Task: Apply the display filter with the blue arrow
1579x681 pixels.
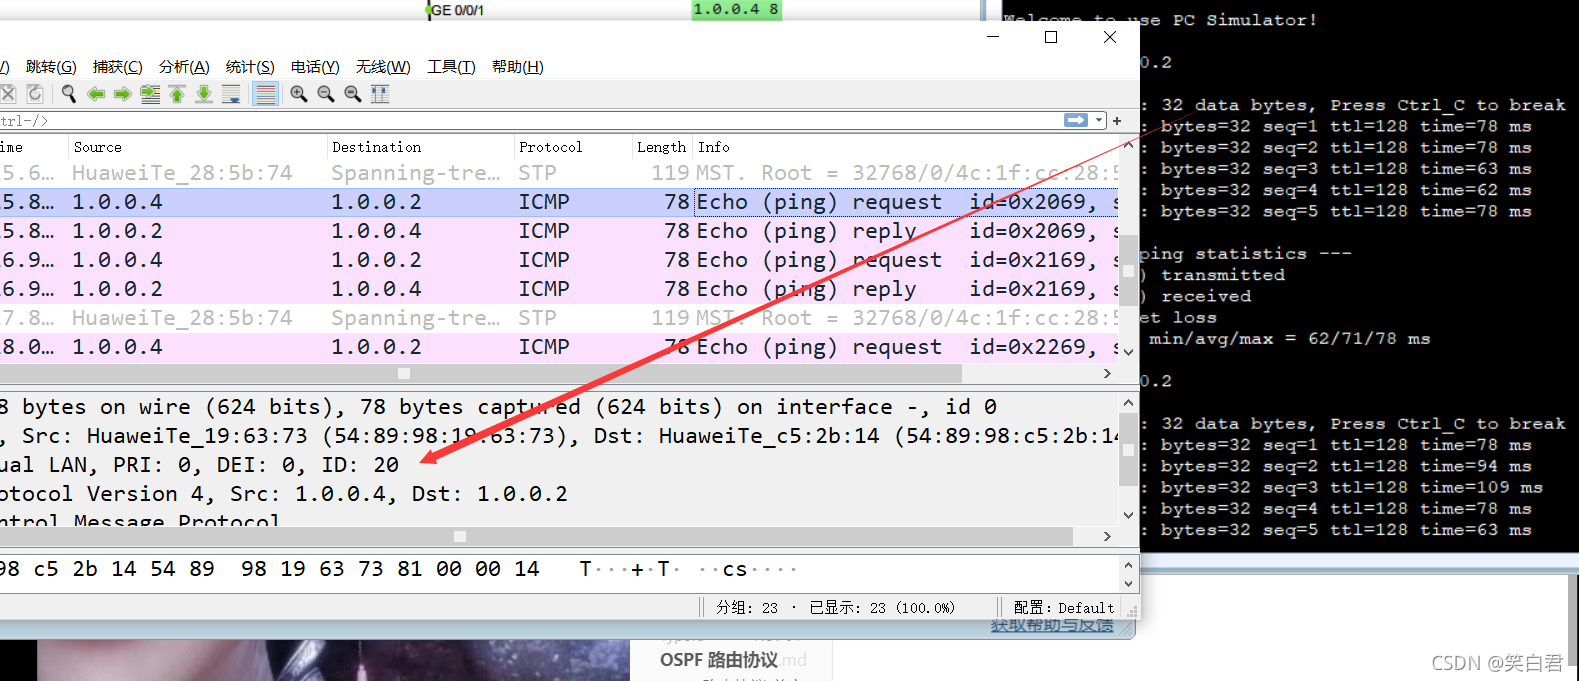Action: point(1076,120)
